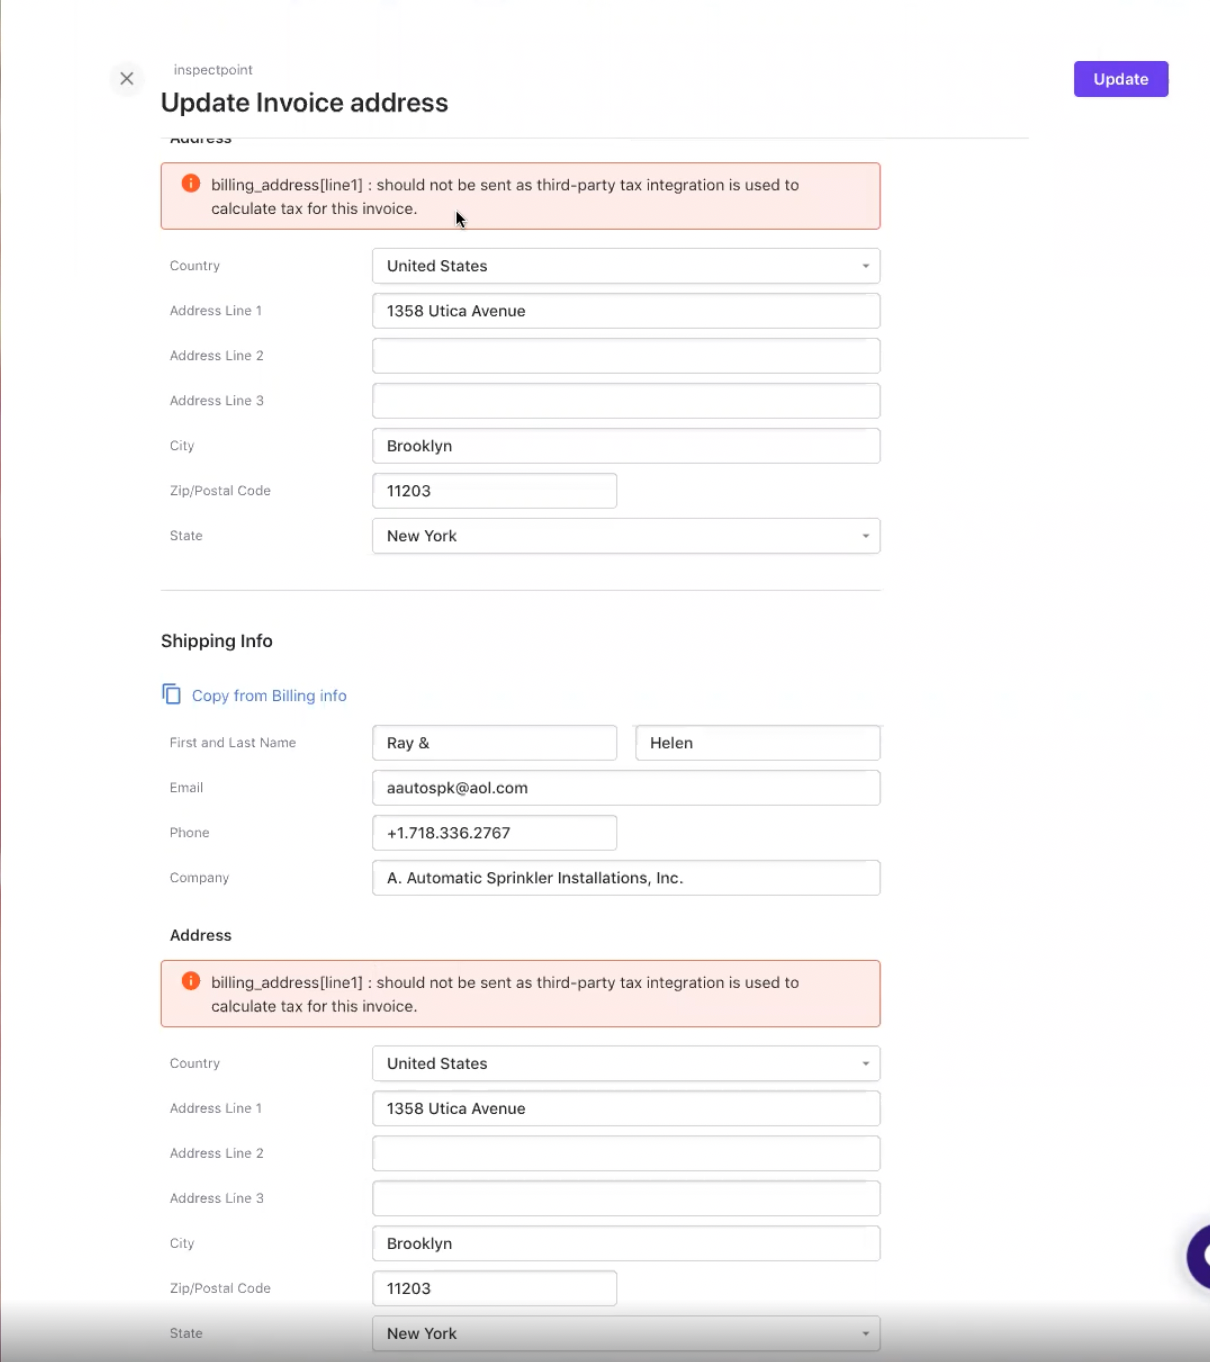
Task: Edit the shipping Company field
Action: coord(626,878)
